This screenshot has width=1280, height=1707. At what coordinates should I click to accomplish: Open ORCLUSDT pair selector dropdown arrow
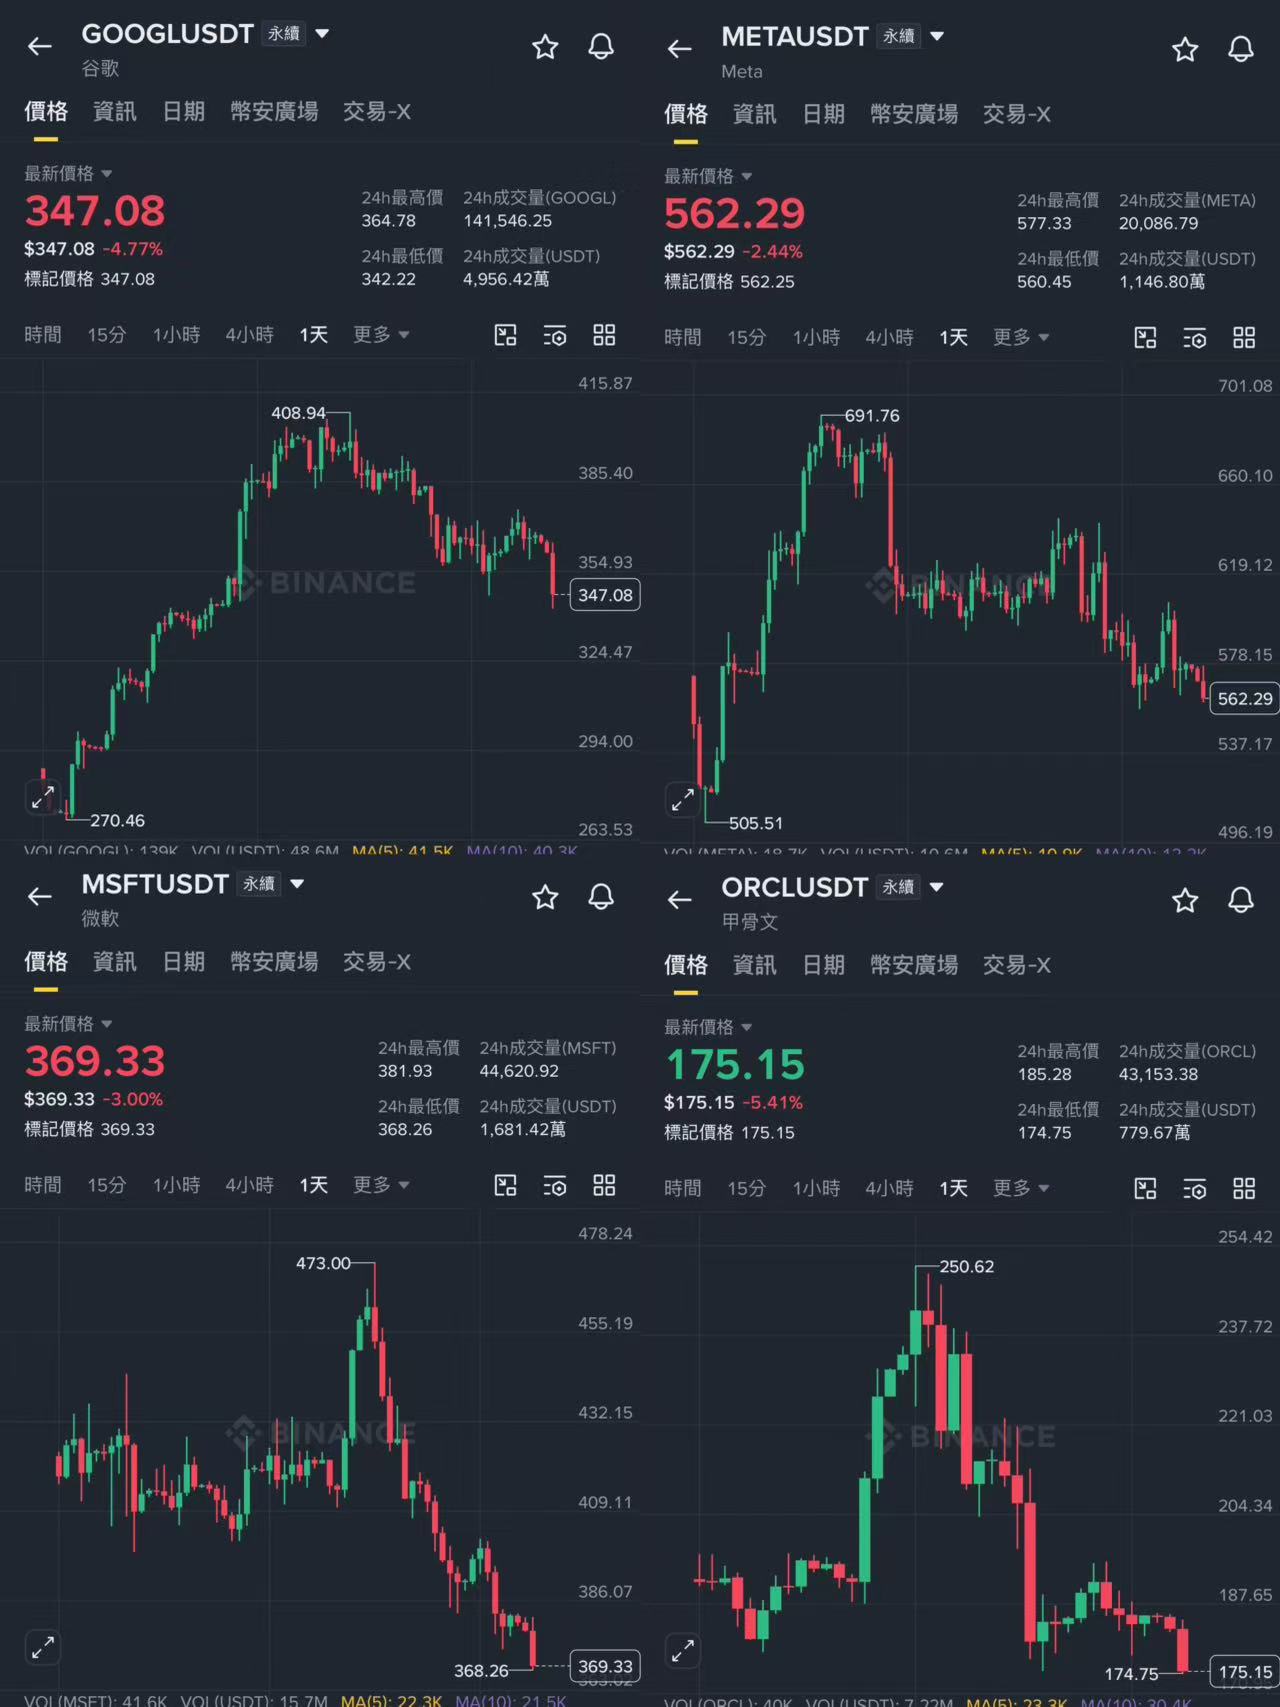937,887
